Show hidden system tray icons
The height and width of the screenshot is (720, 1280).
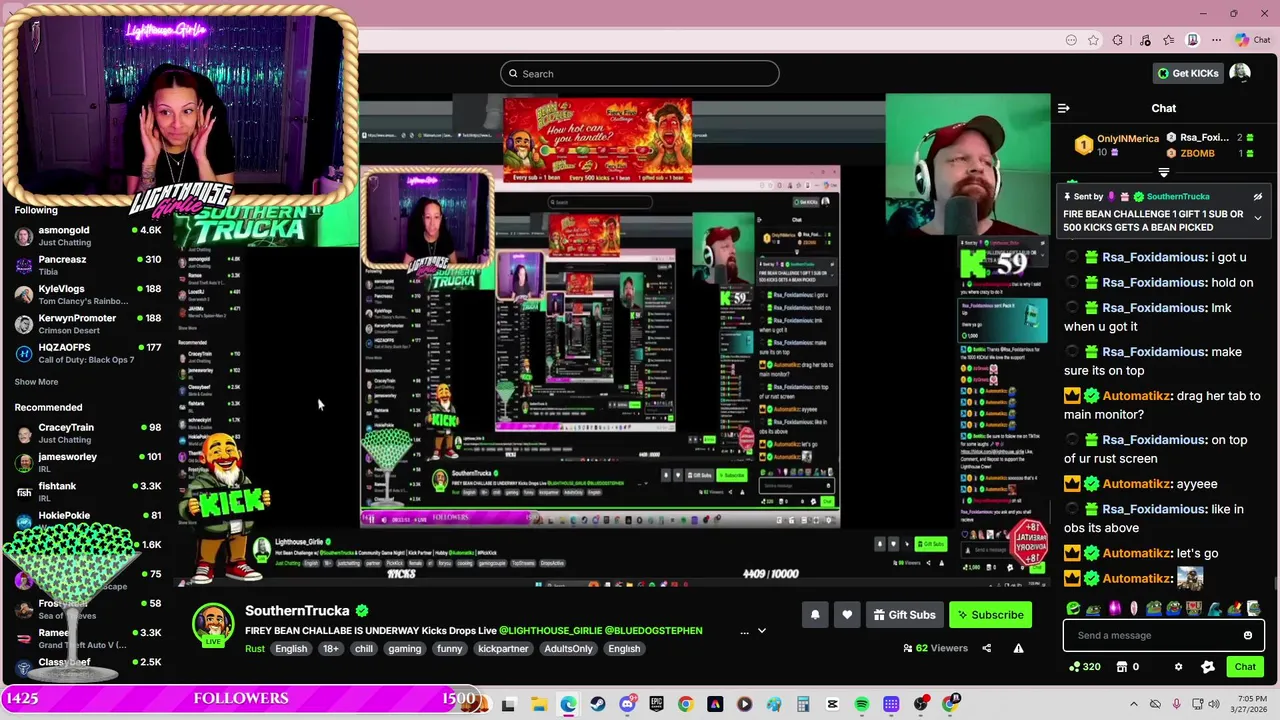tap(1133, 704)
